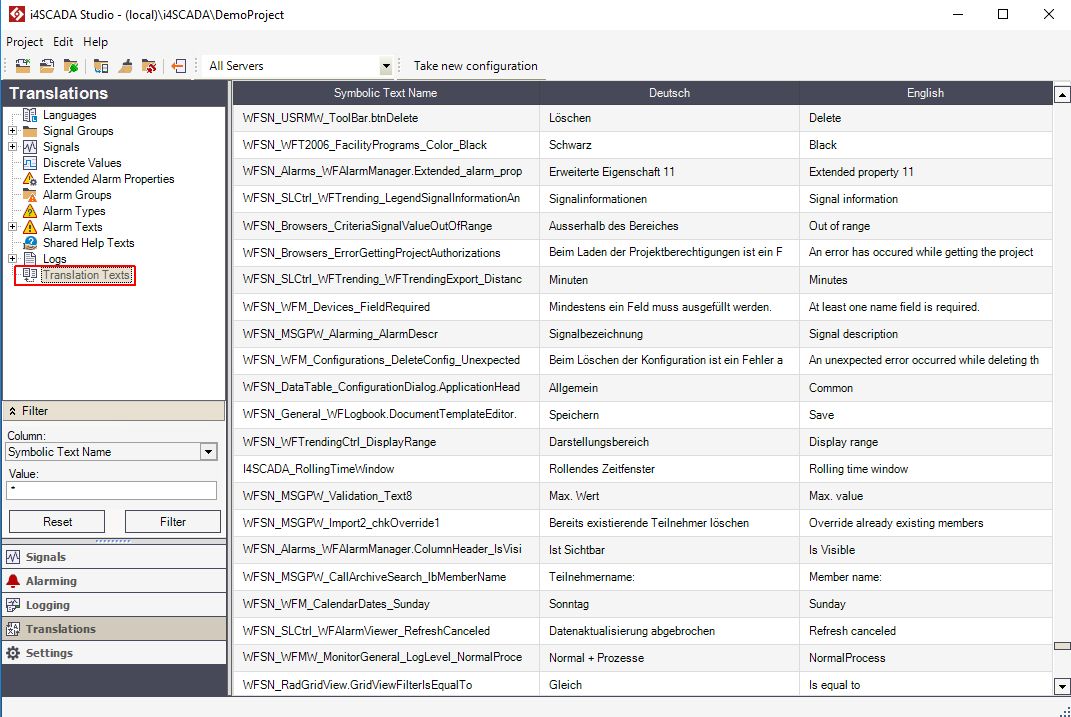Collapse the Filter panel header
The image size is (1071, 717).
[x=113, y=411]
